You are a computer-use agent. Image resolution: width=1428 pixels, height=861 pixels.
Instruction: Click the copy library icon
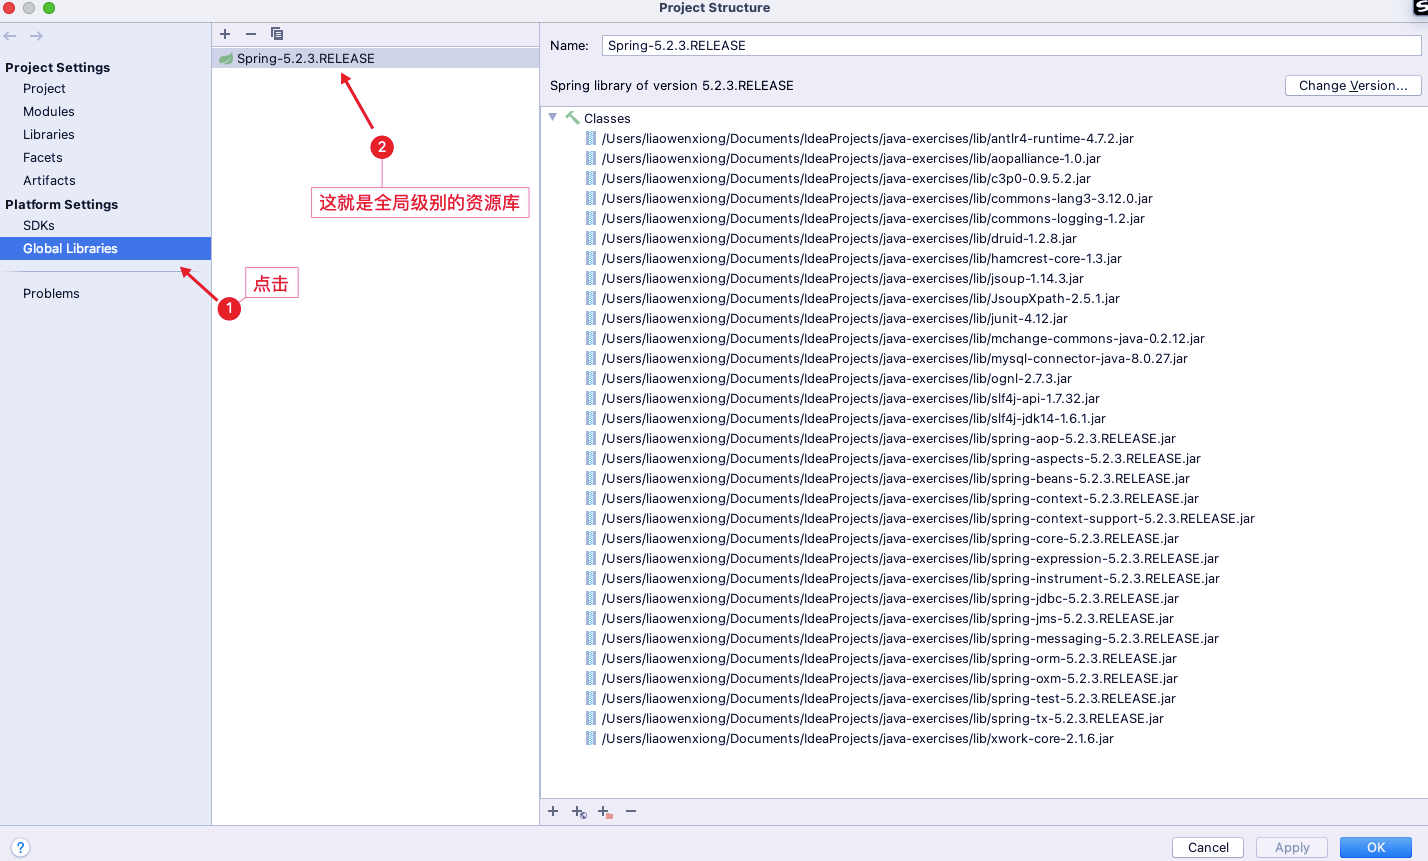click(x=277, y=34)
